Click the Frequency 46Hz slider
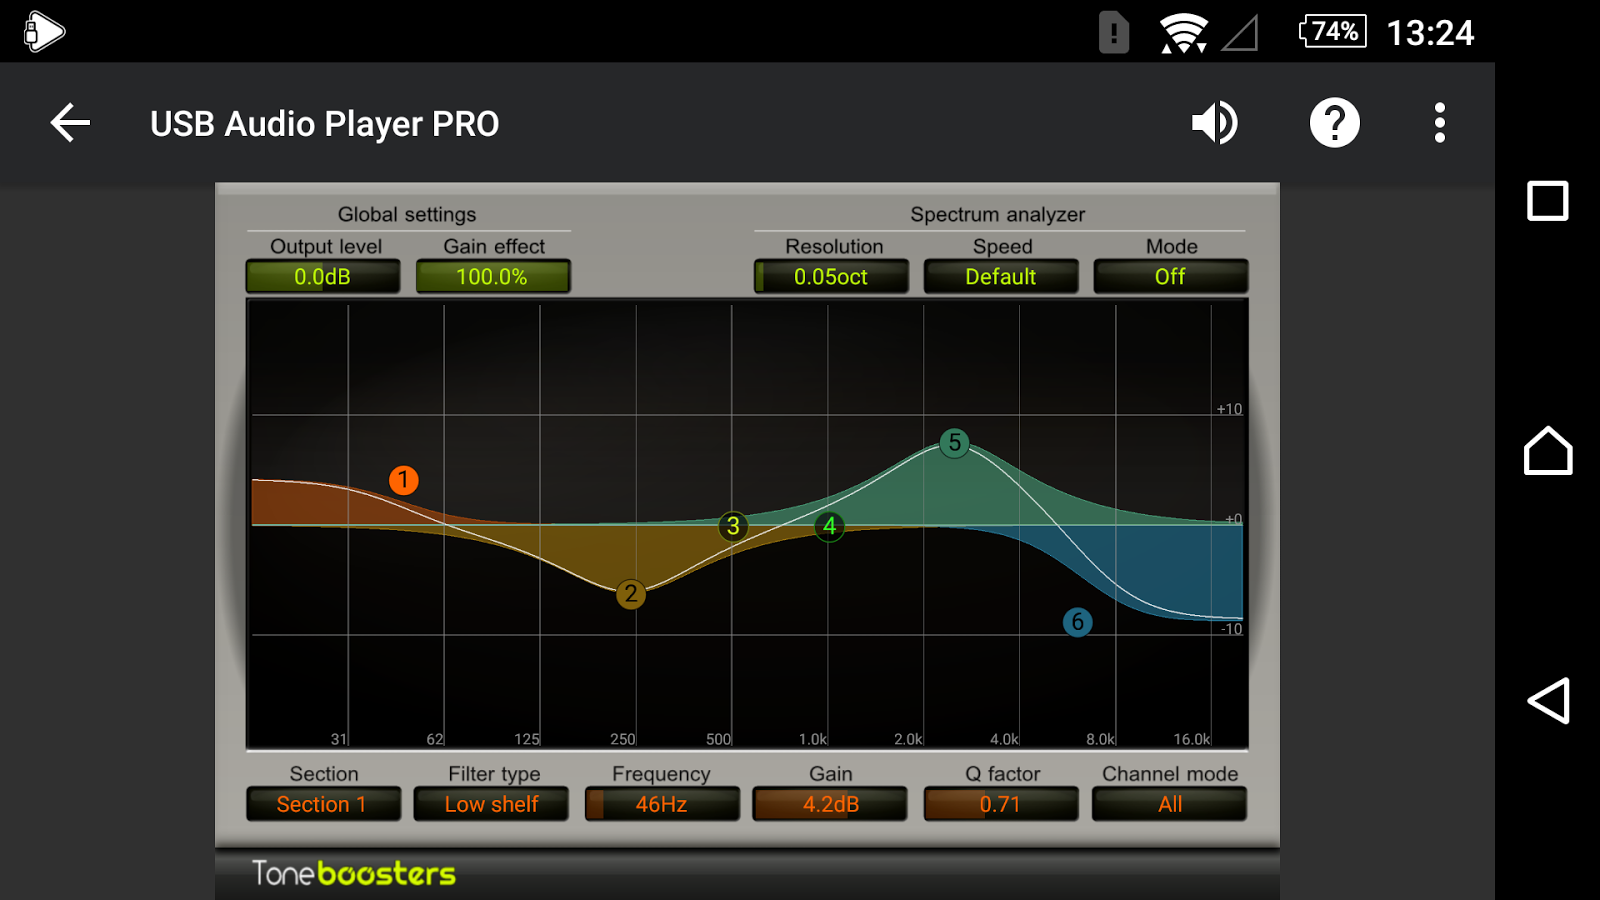 tap(662, 804)
